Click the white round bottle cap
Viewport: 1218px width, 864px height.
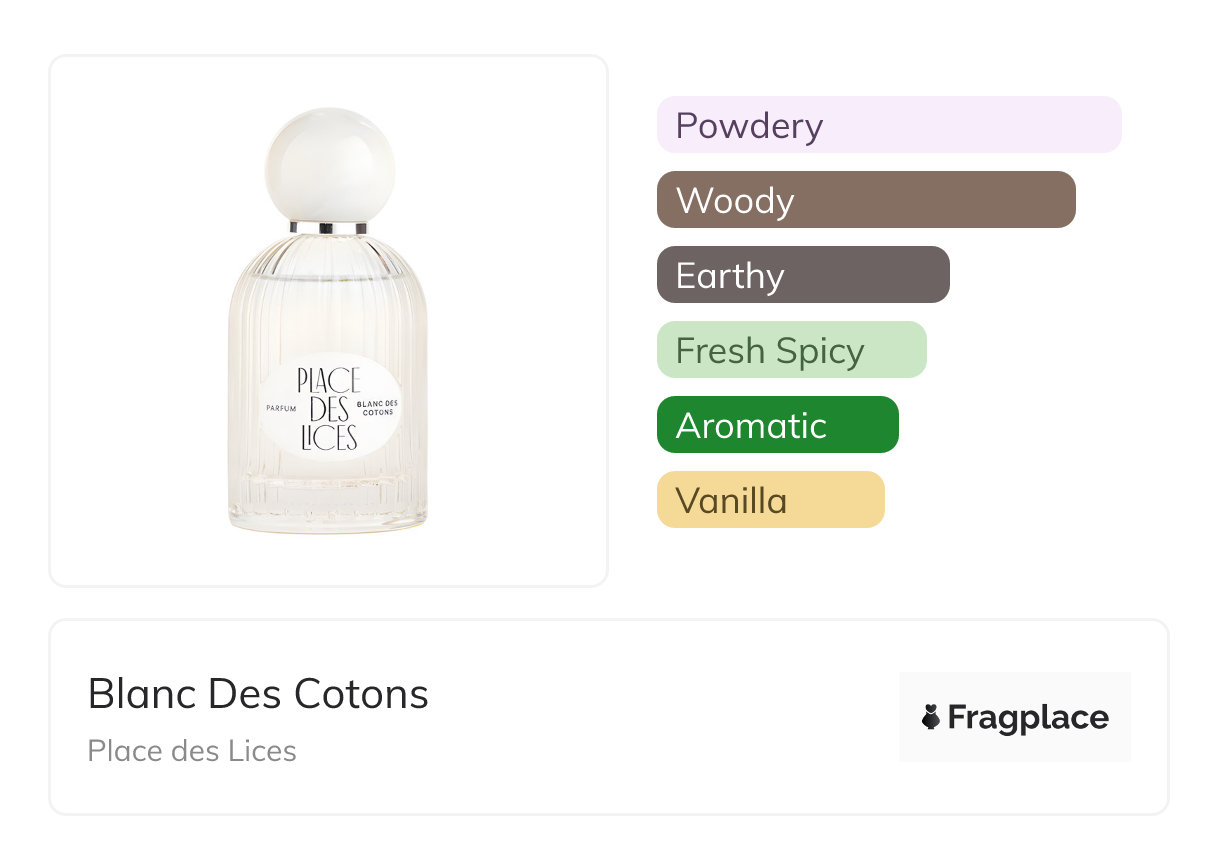click(329, 165)
